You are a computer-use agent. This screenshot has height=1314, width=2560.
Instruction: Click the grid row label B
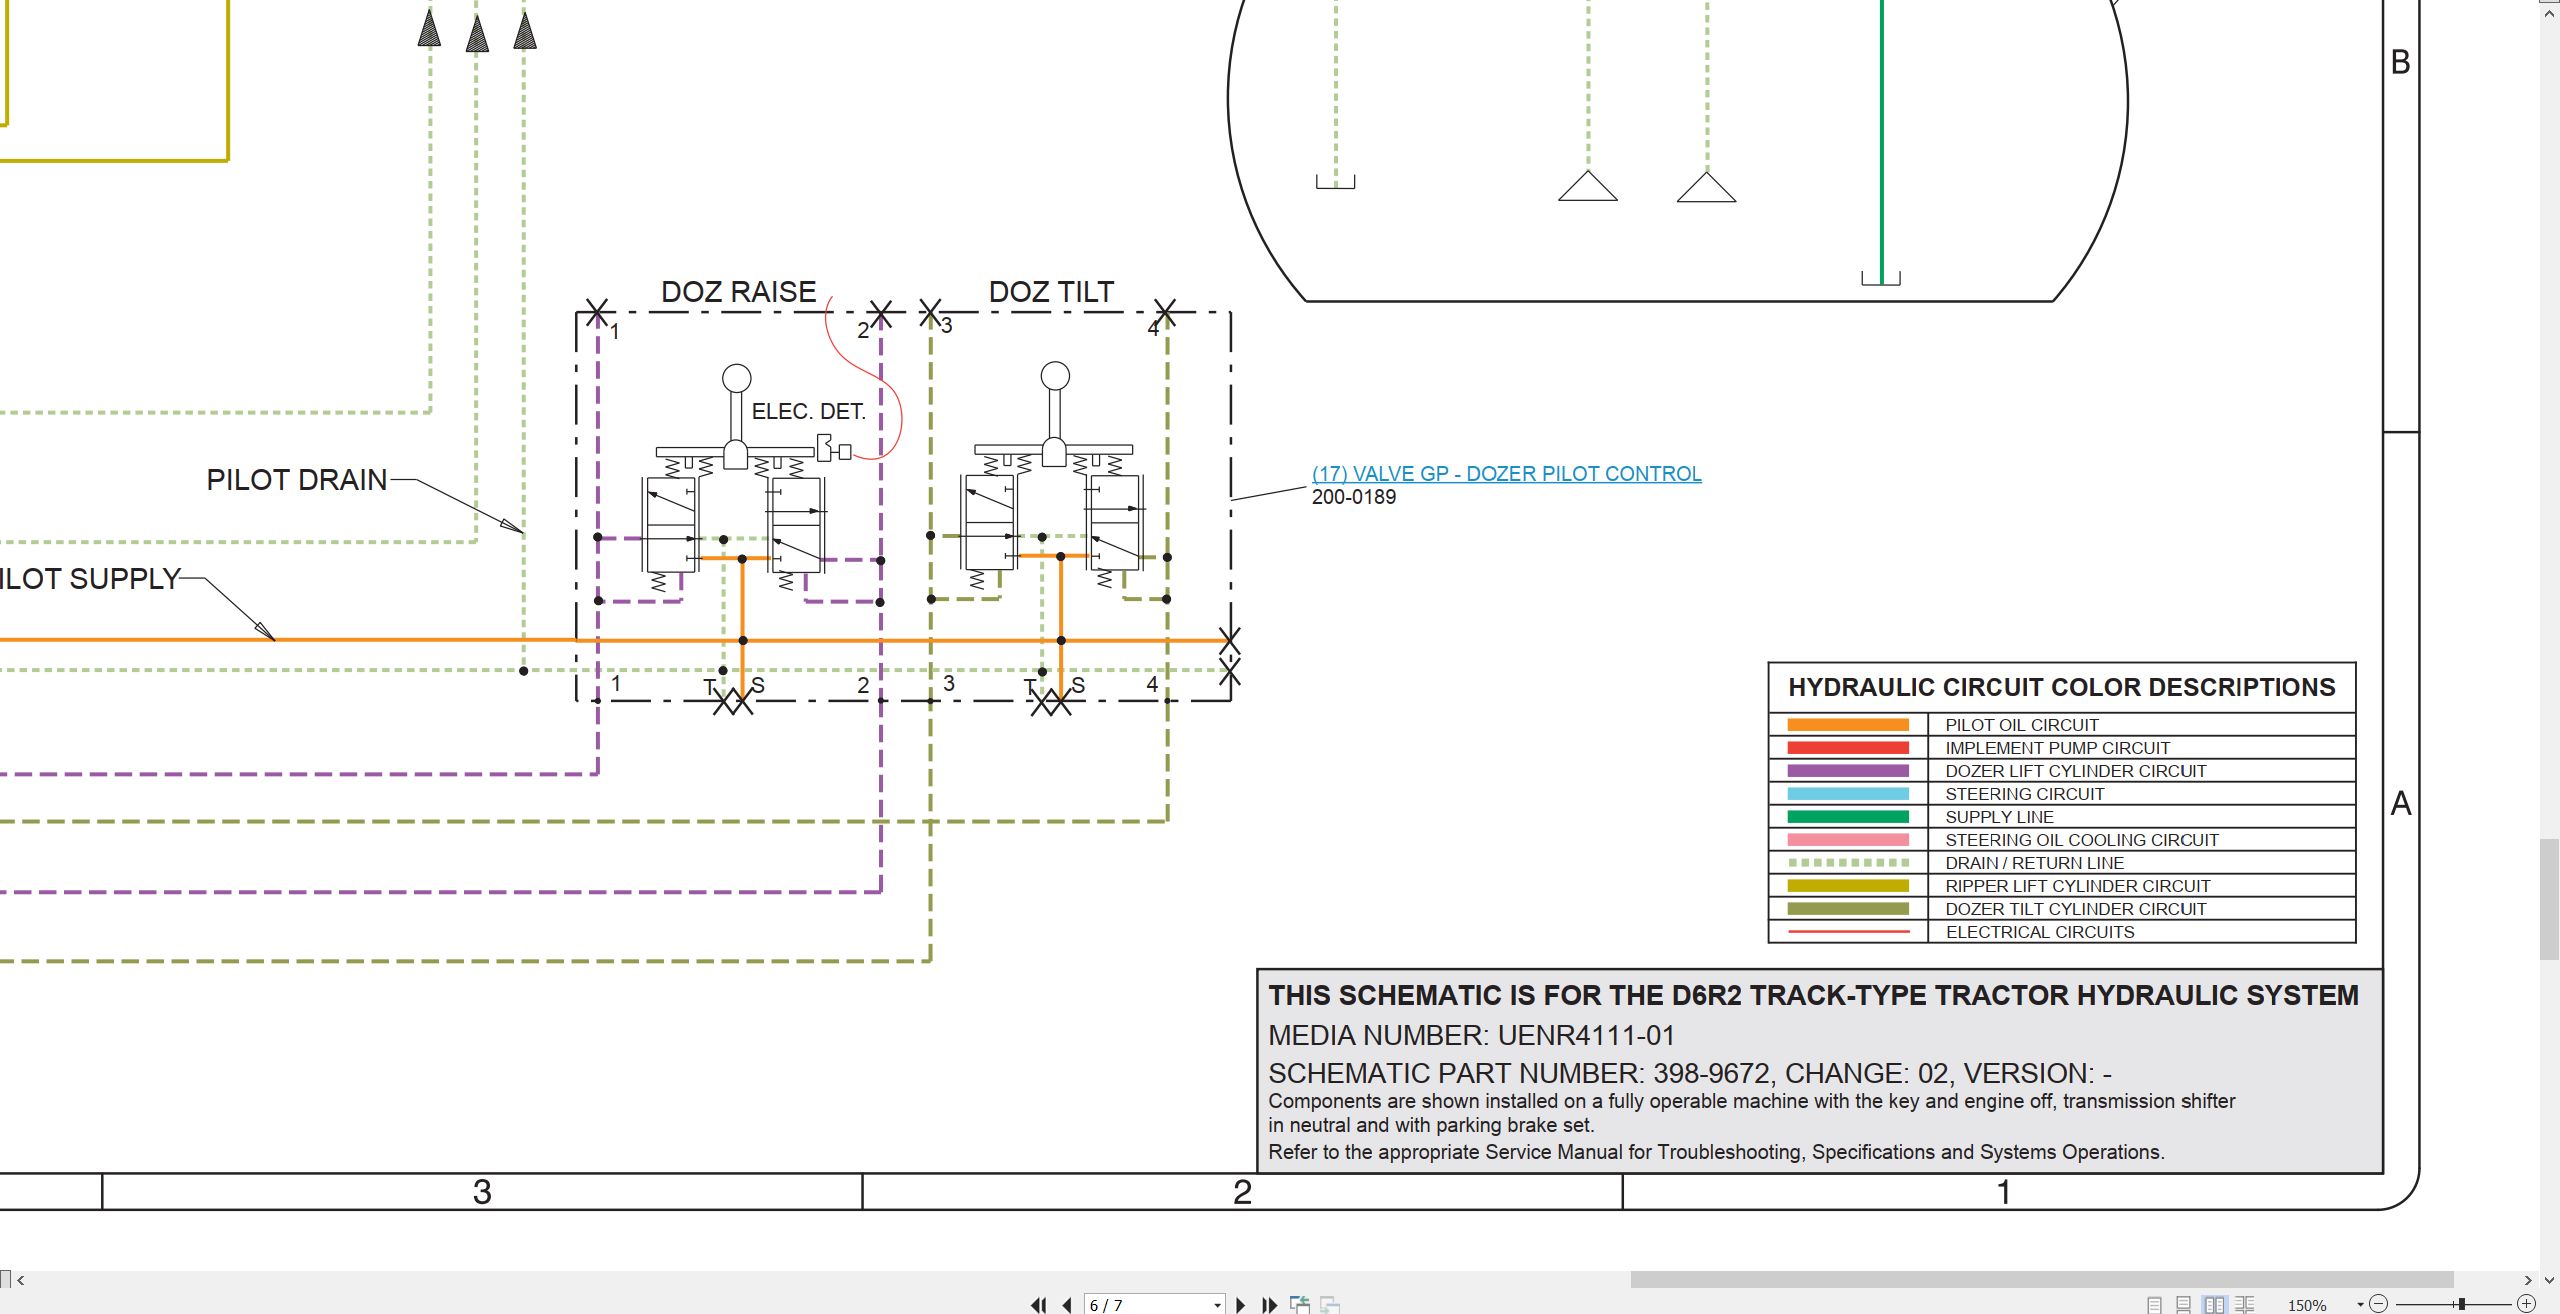(x=2401, y=62)
